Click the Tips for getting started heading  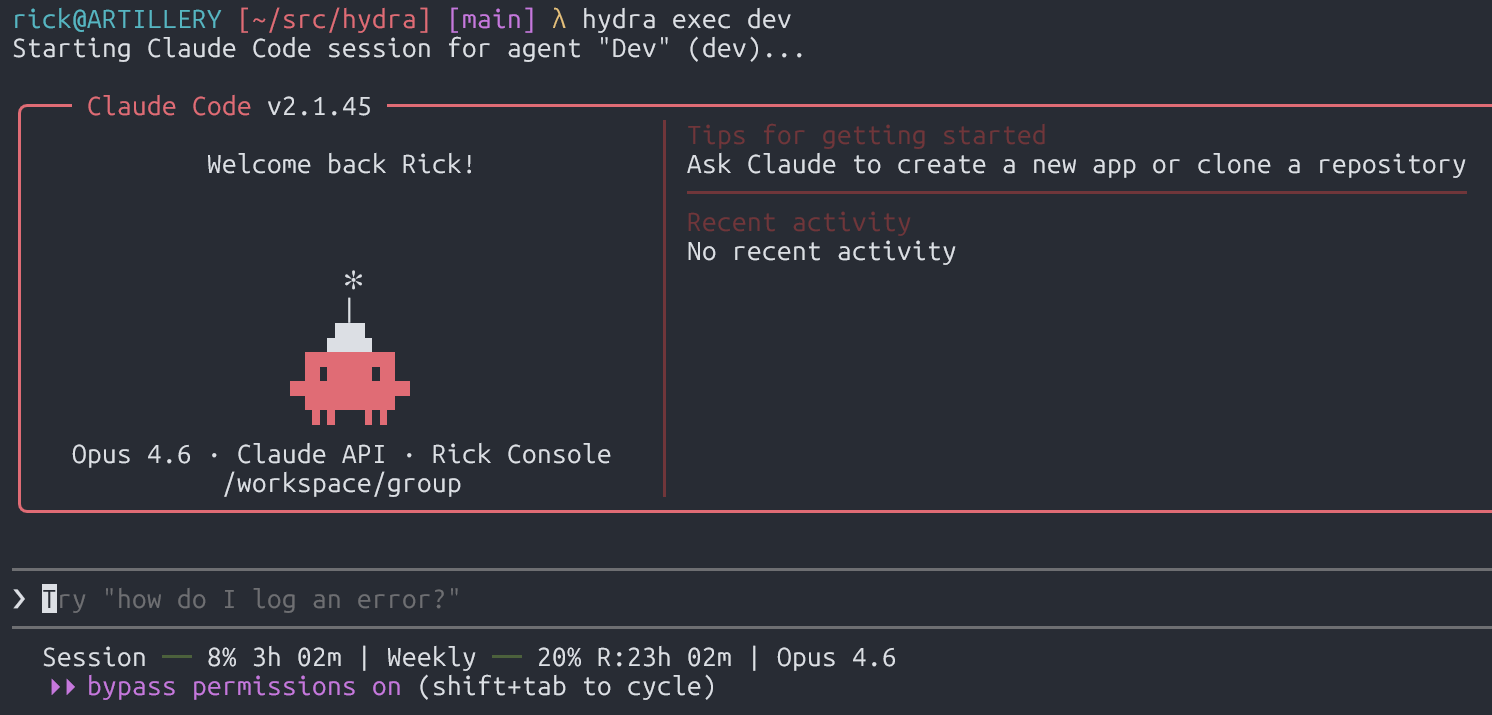click(x=866, y=135)
